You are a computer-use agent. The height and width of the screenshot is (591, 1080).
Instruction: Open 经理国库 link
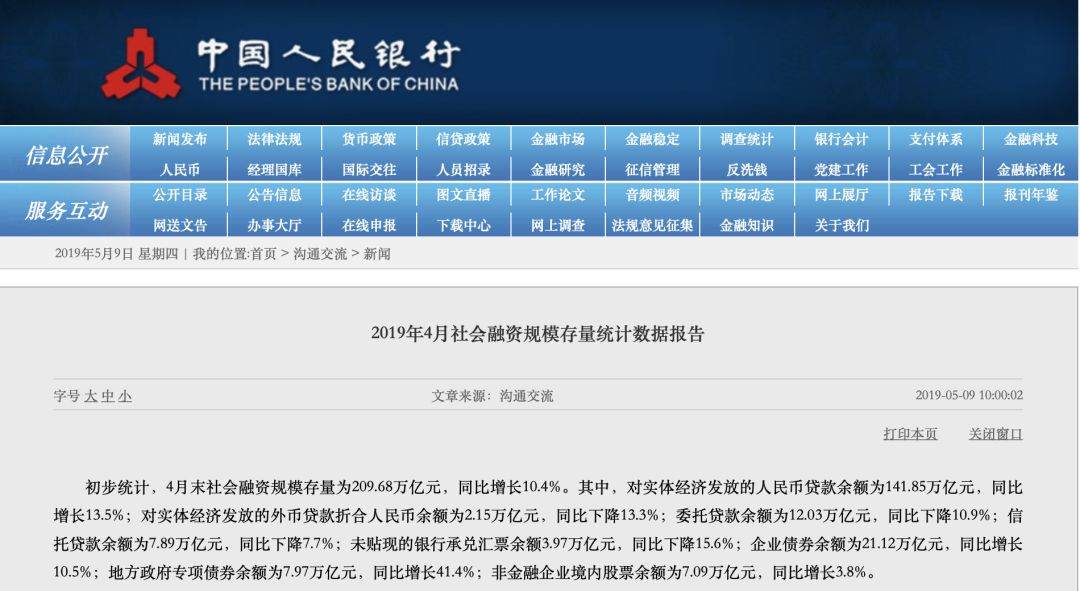point(274,169)
